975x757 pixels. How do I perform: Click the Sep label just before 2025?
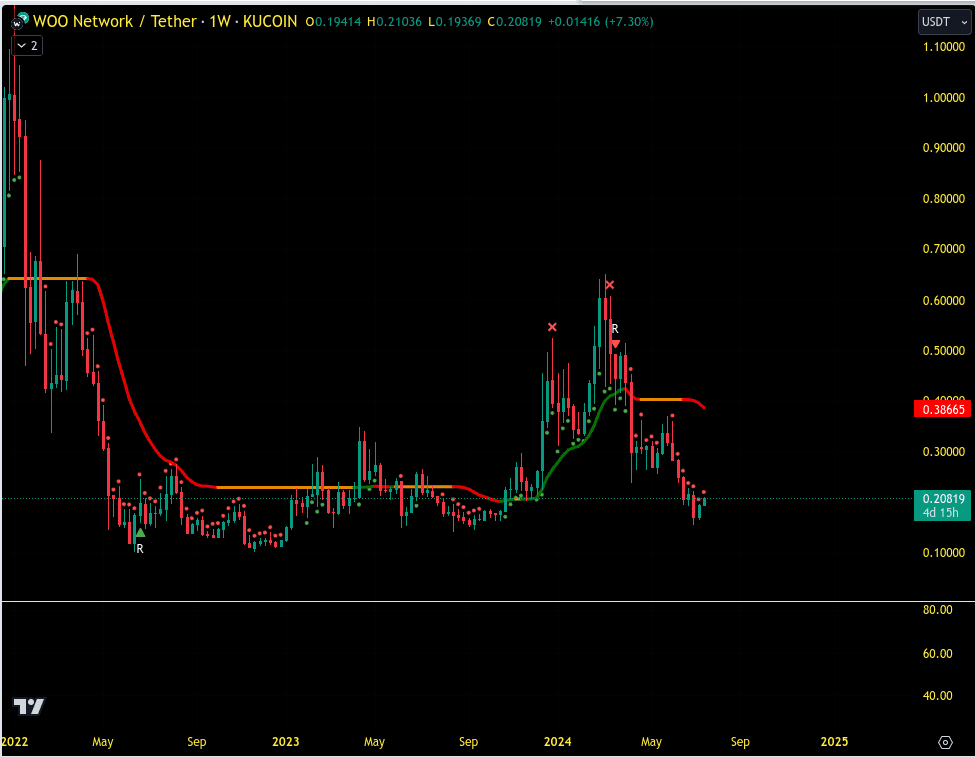pos(740,742)
